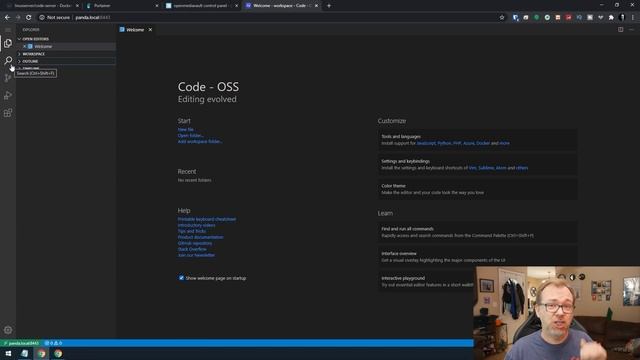The width and height of the screenshot is (640, 360).
Task: Select Welcome entry in Open Editors
Action: (66, 47)
